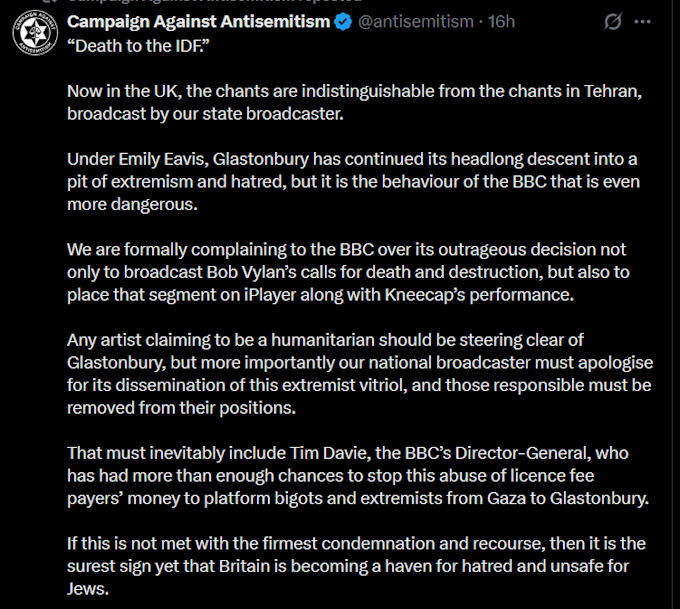Open the three-dot more options menu
The image size is (680, 609).
coord(642,22)
